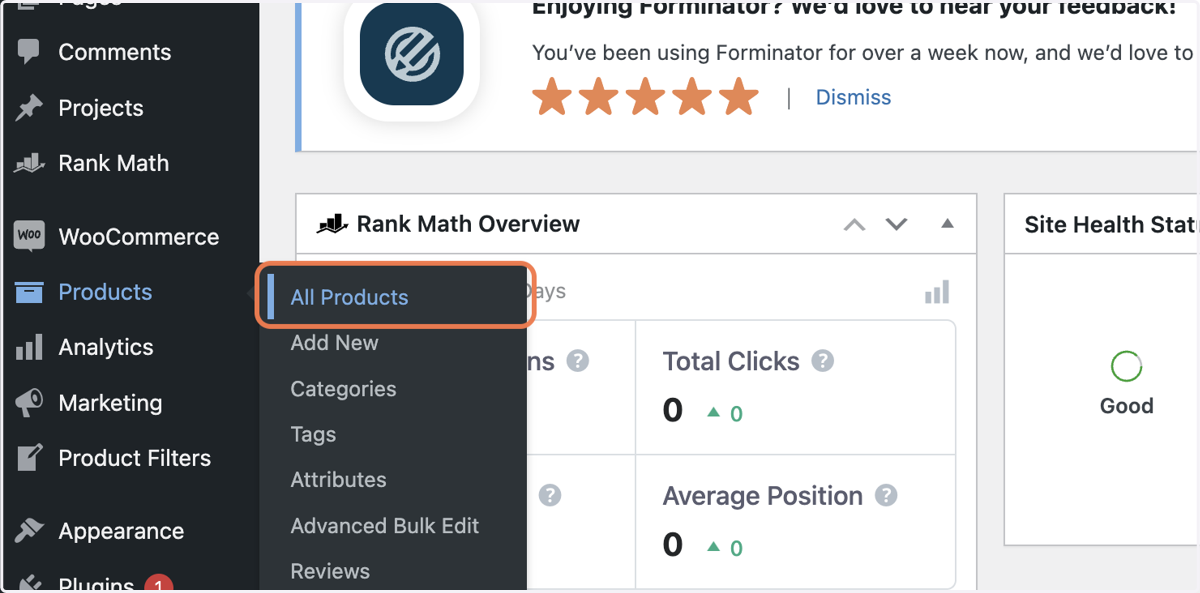The height and width of the screenshot is (593, 1200).
Task: Click the Plugins plug icon
Action: coord(29,583)
